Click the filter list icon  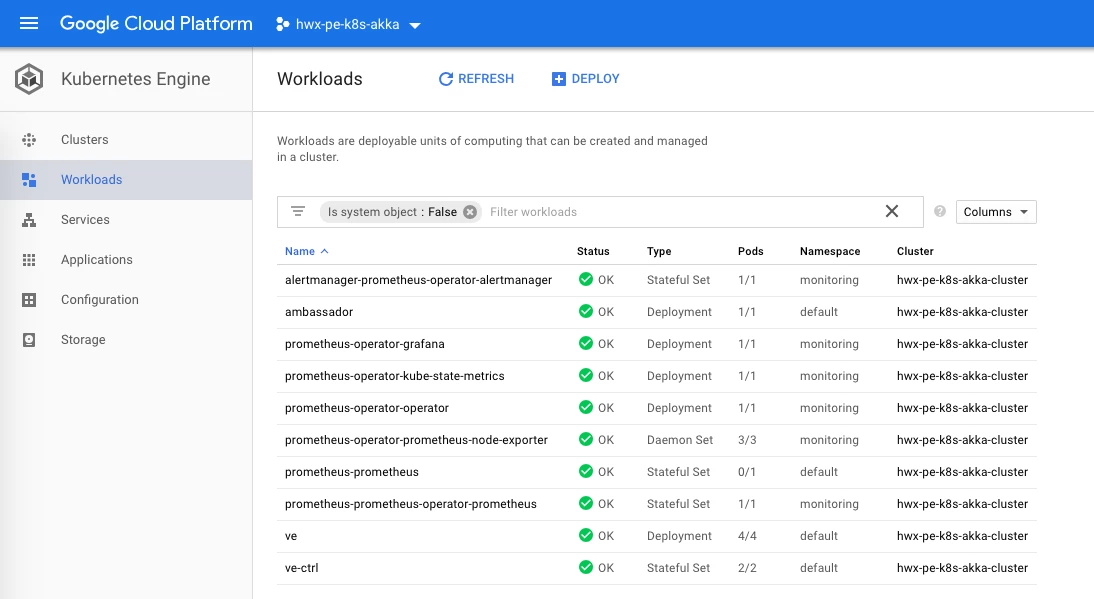point(298,211)
